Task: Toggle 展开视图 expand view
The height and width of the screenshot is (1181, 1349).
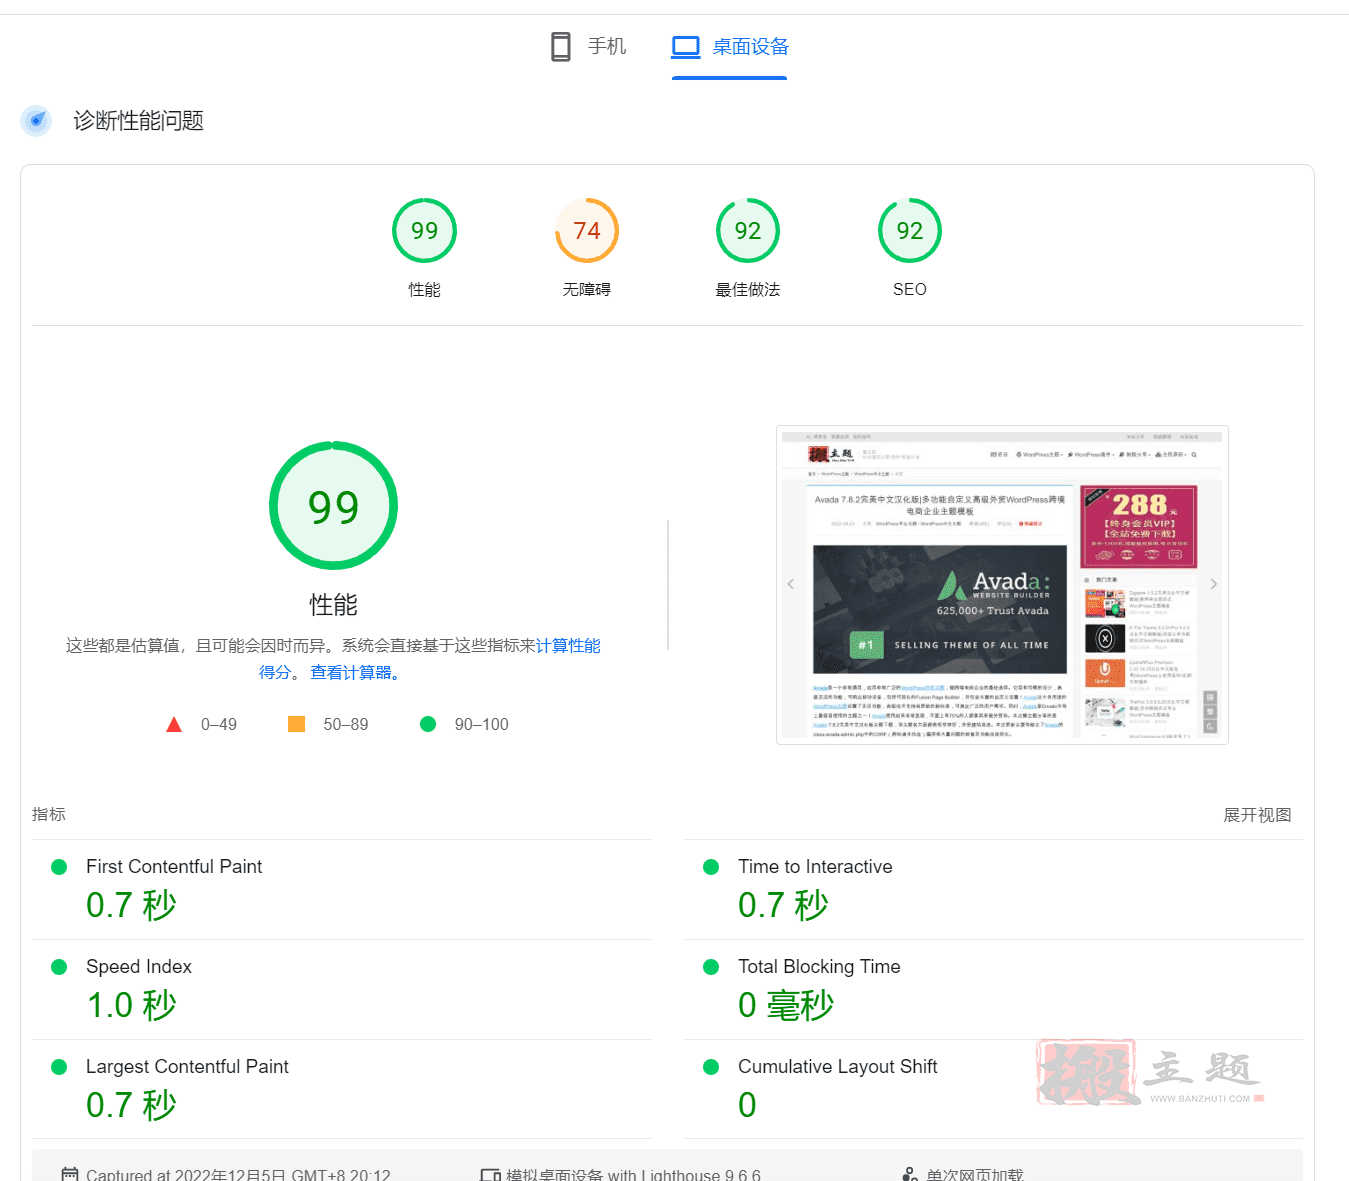Action: click(x=1257, y=815)
